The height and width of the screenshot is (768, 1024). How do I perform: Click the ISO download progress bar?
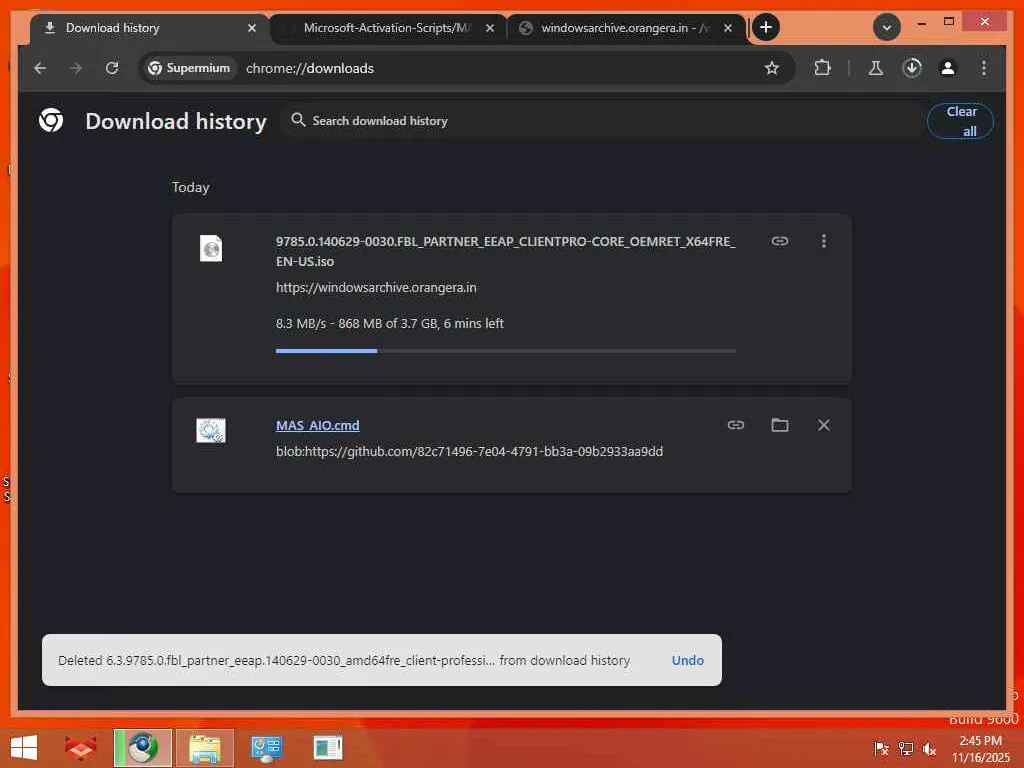tap(505, 351)
